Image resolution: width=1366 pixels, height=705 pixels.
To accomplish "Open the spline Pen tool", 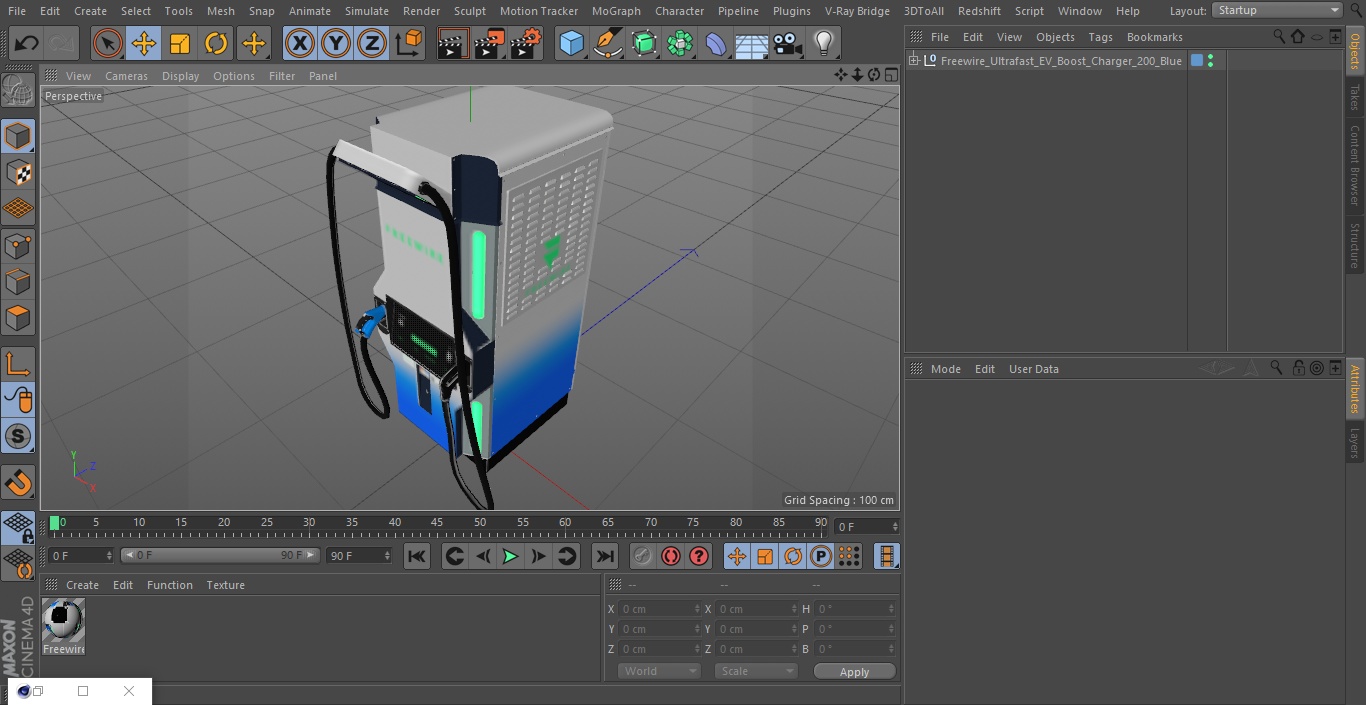I will coord(608,43).
